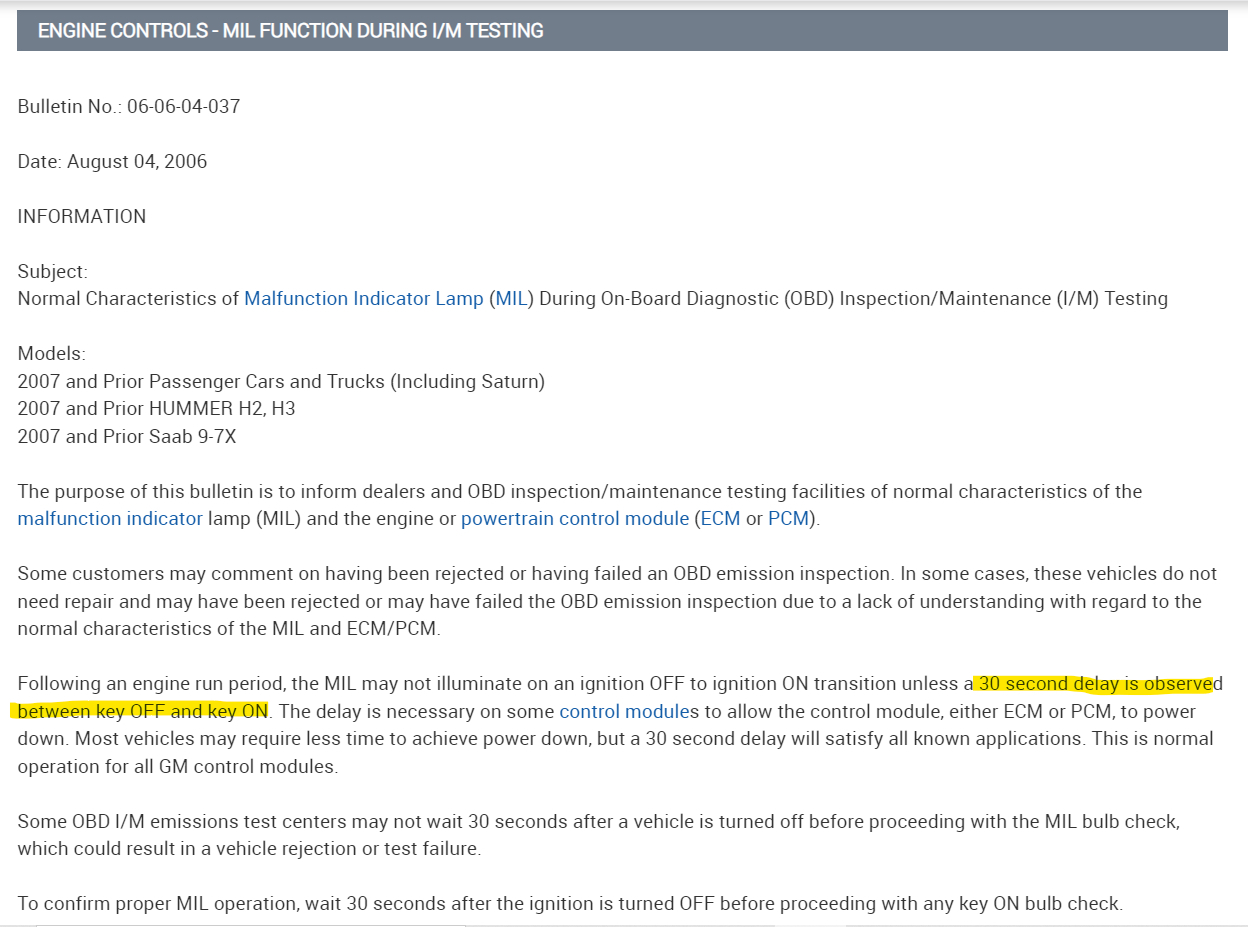Open the malfunction indicator link in the purpose paragraph
1248x927 pixels.
(110, 519)
